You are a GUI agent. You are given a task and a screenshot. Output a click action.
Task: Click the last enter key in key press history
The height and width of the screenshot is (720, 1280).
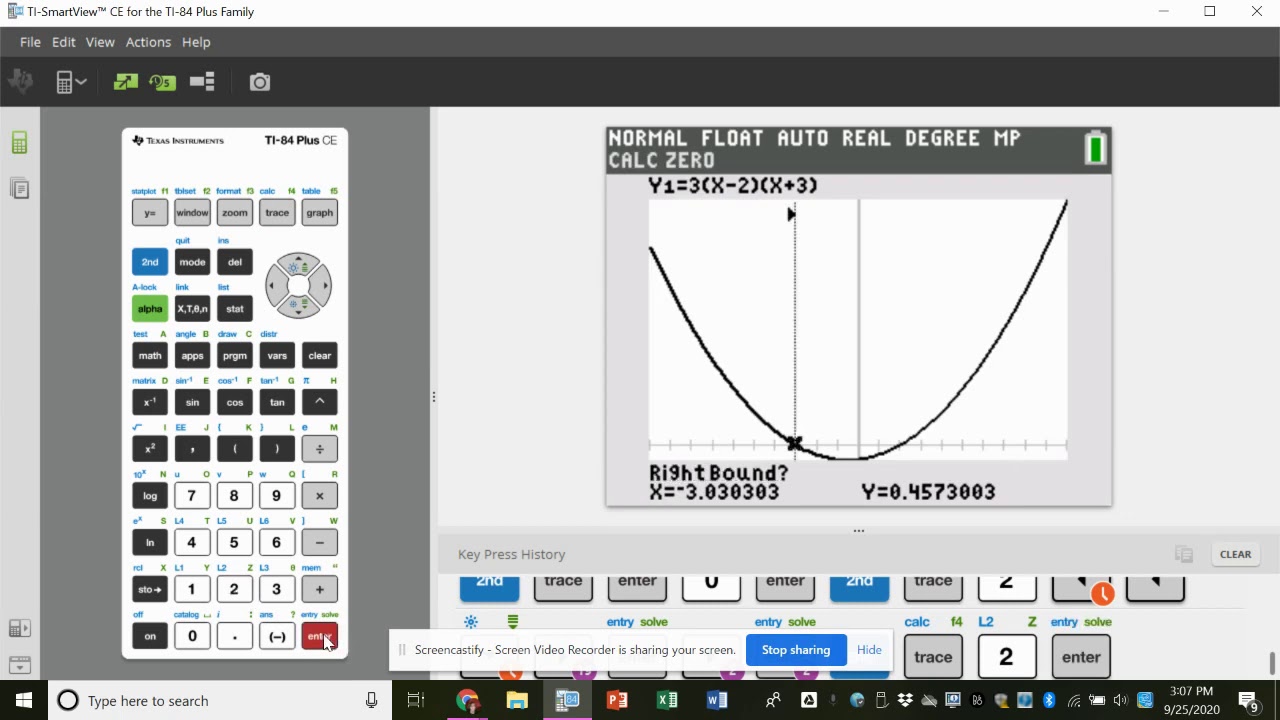point(1081,657)
